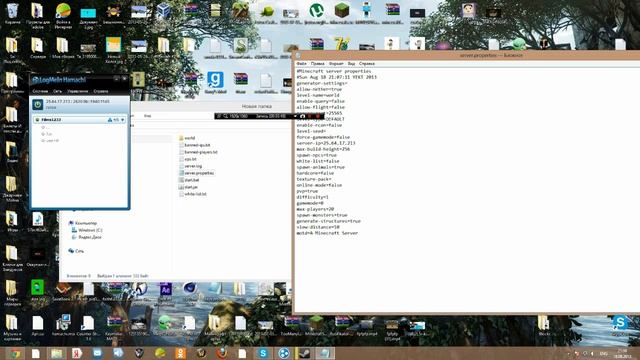Click the recorder camera icon on overlay bar
The height and width of the screenshot is (360, 640).
[302, 116]
